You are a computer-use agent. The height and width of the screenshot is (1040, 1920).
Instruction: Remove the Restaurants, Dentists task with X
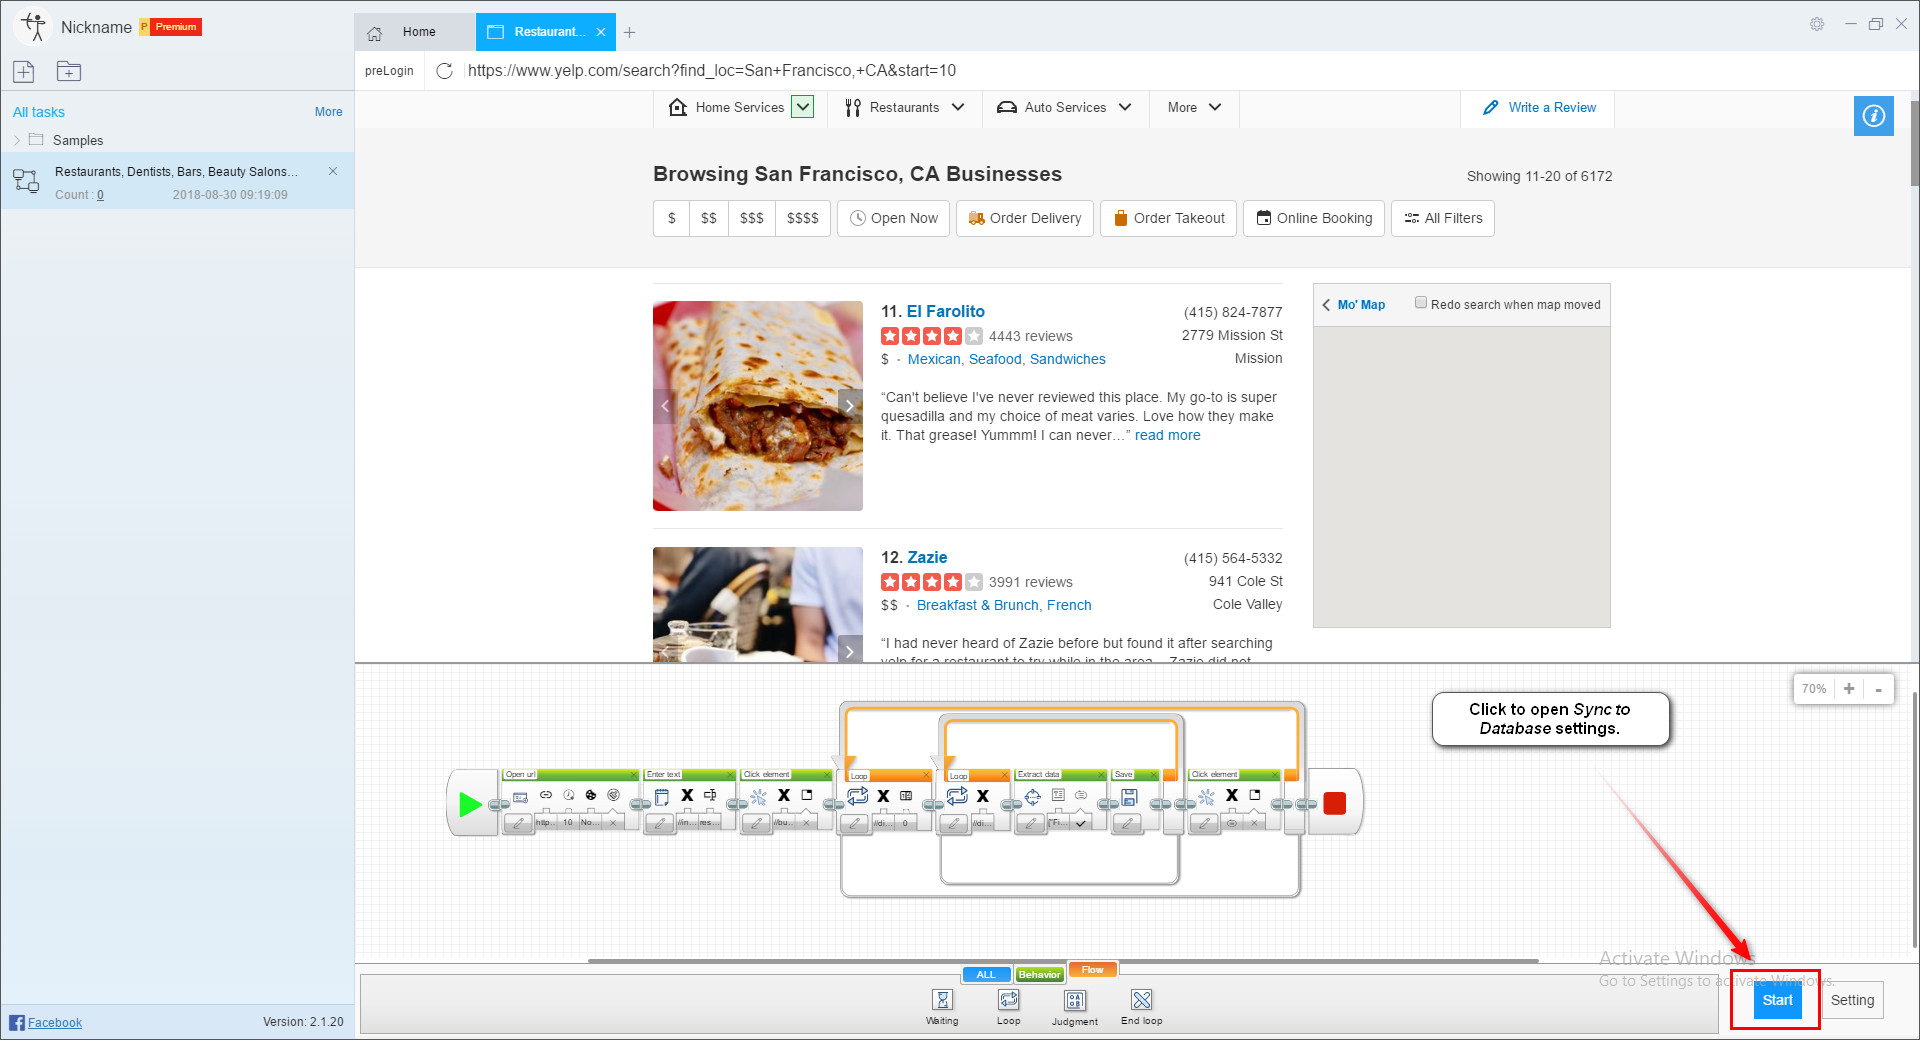[333, 171]
